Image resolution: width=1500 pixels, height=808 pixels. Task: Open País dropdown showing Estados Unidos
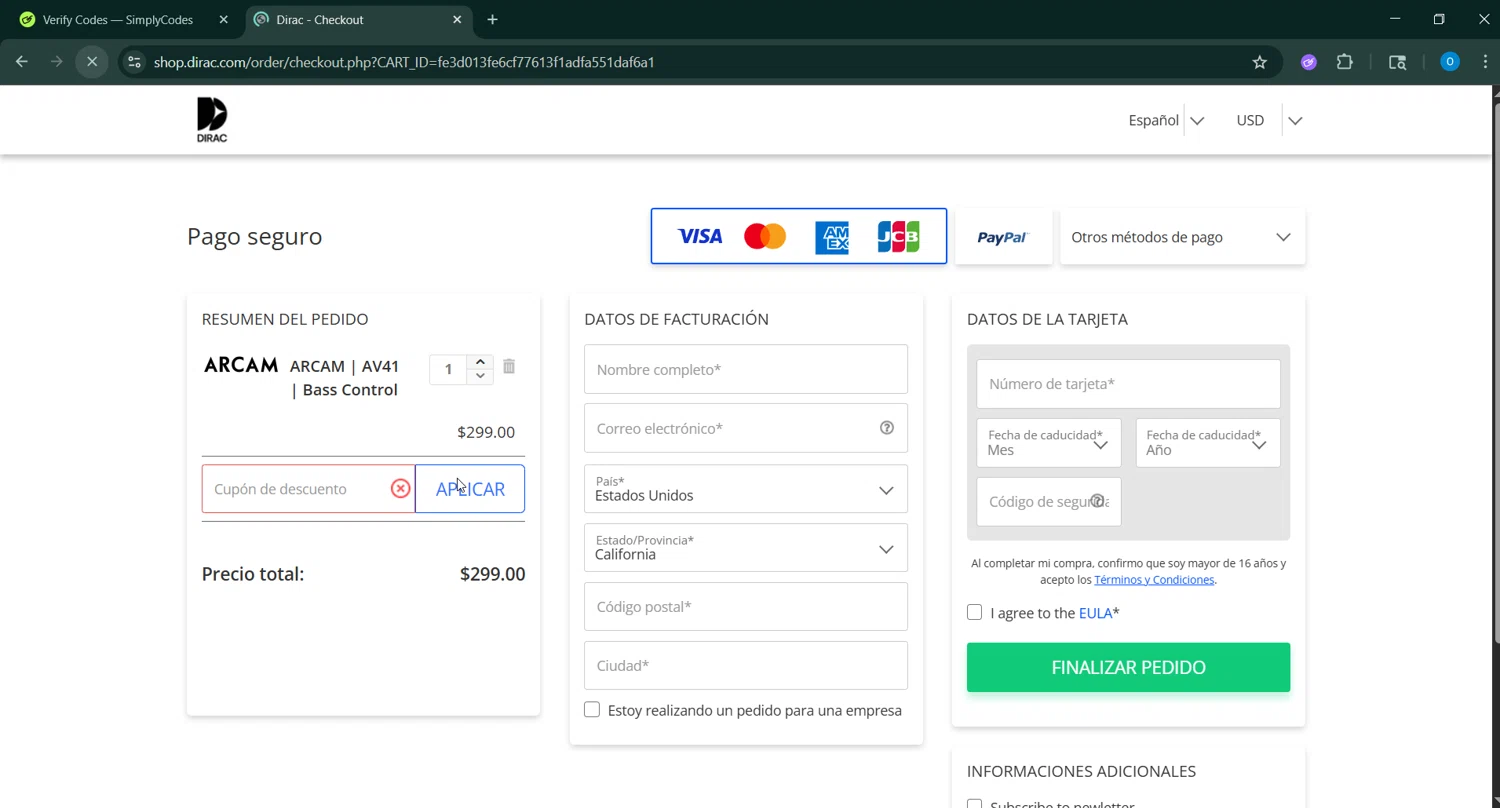point(746,489)
